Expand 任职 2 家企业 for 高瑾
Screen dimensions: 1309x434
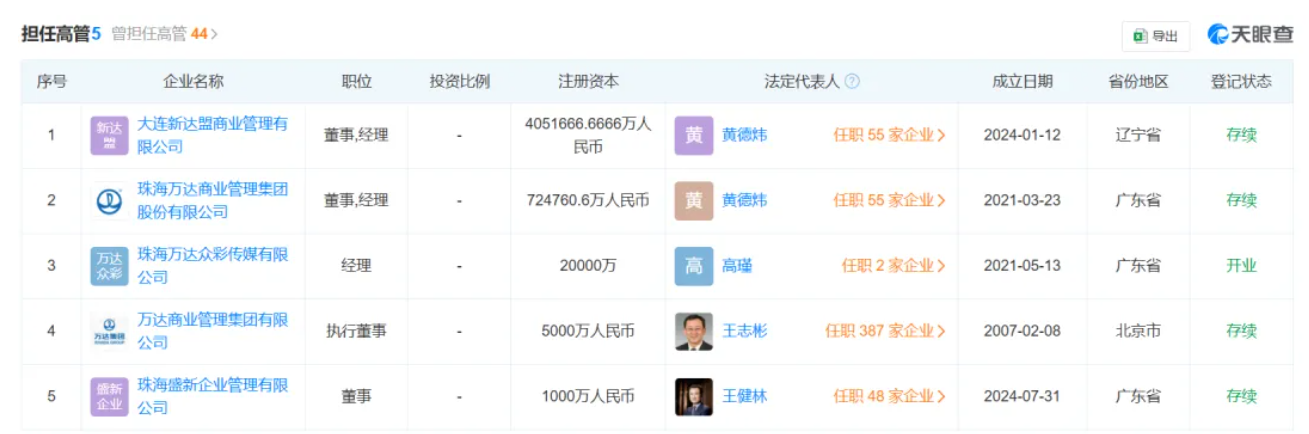(x=894, y=266)
